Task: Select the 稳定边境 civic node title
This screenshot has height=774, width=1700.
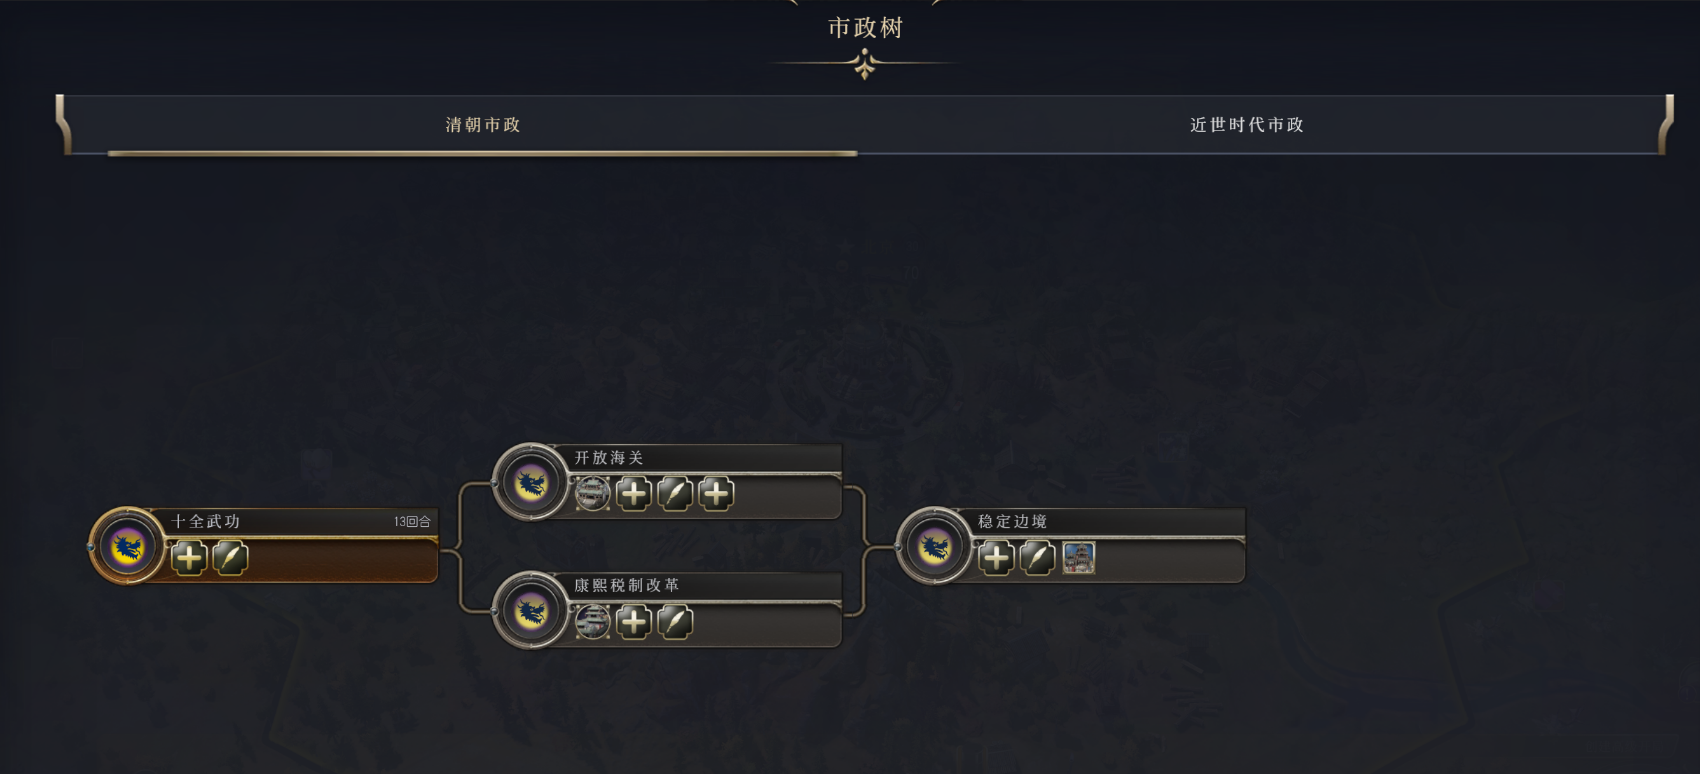Action: 1013,522
